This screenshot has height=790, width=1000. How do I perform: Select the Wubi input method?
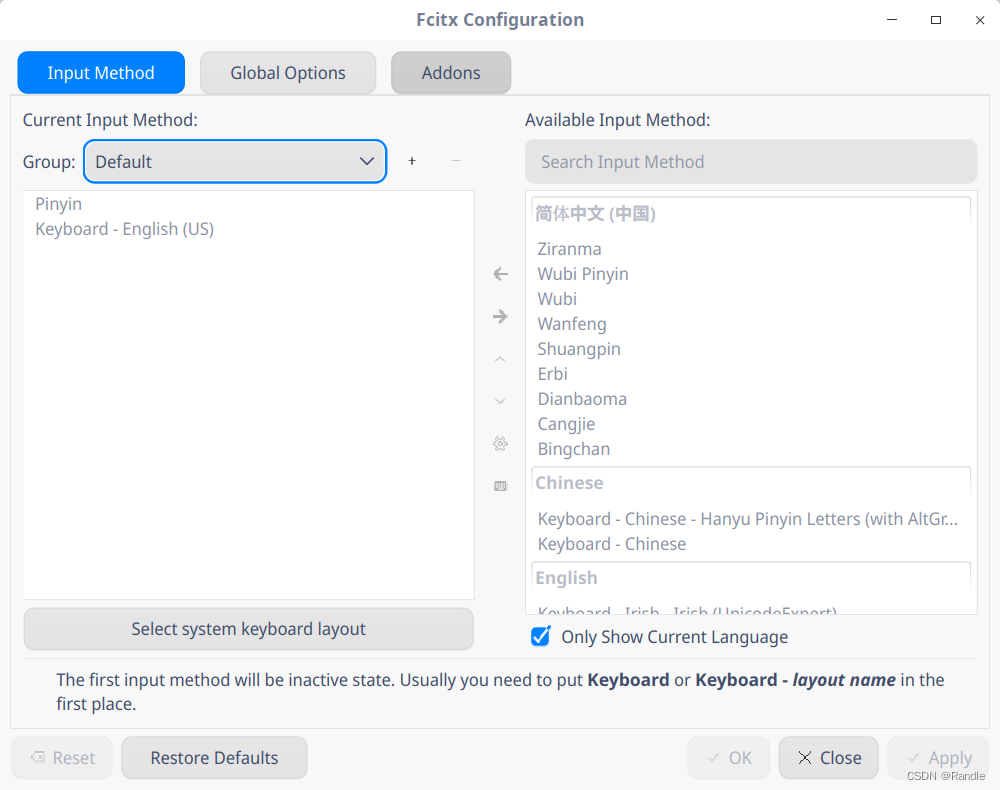pyautogui.click(x=751, y=298)
